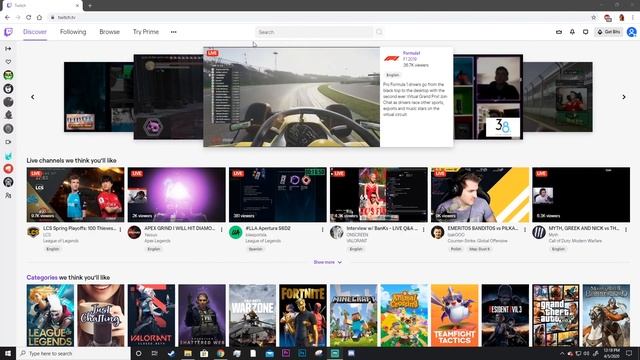Switch to the Following tab
This screenshot has height=360, width=640.
point(73,32)
